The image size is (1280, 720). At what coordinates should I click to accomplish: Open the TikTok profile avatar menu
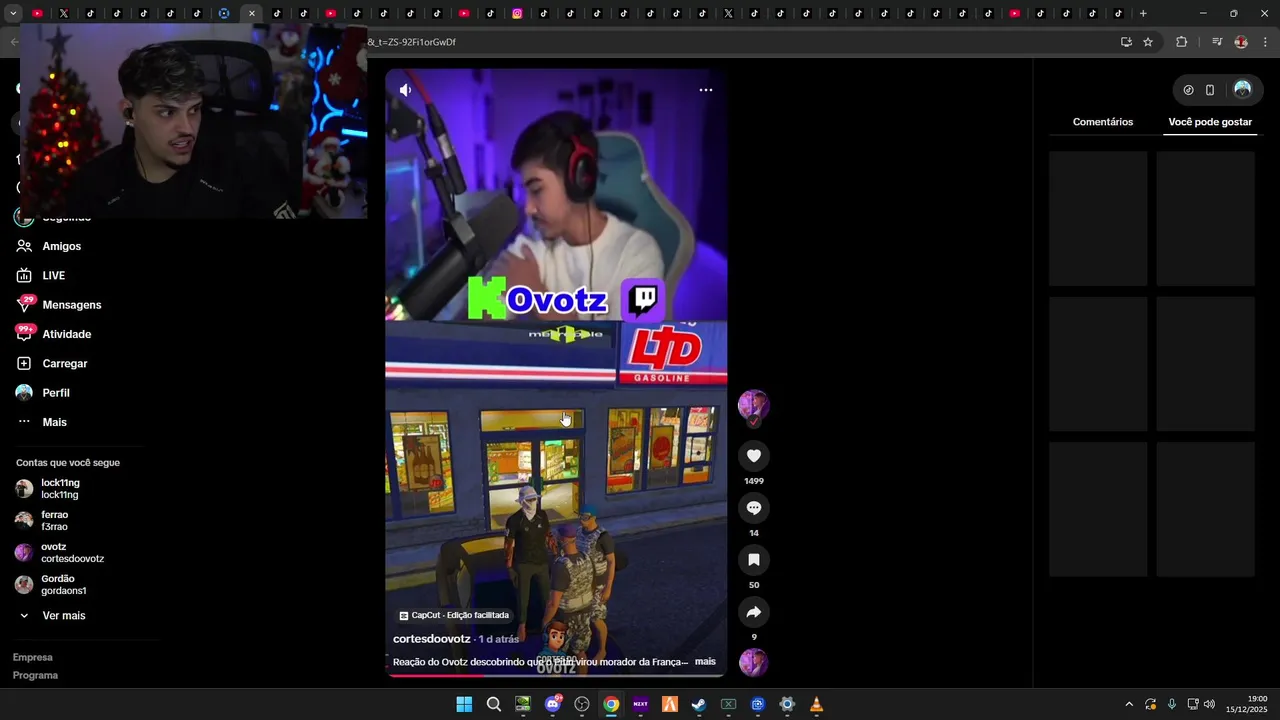click(1242, 90)
